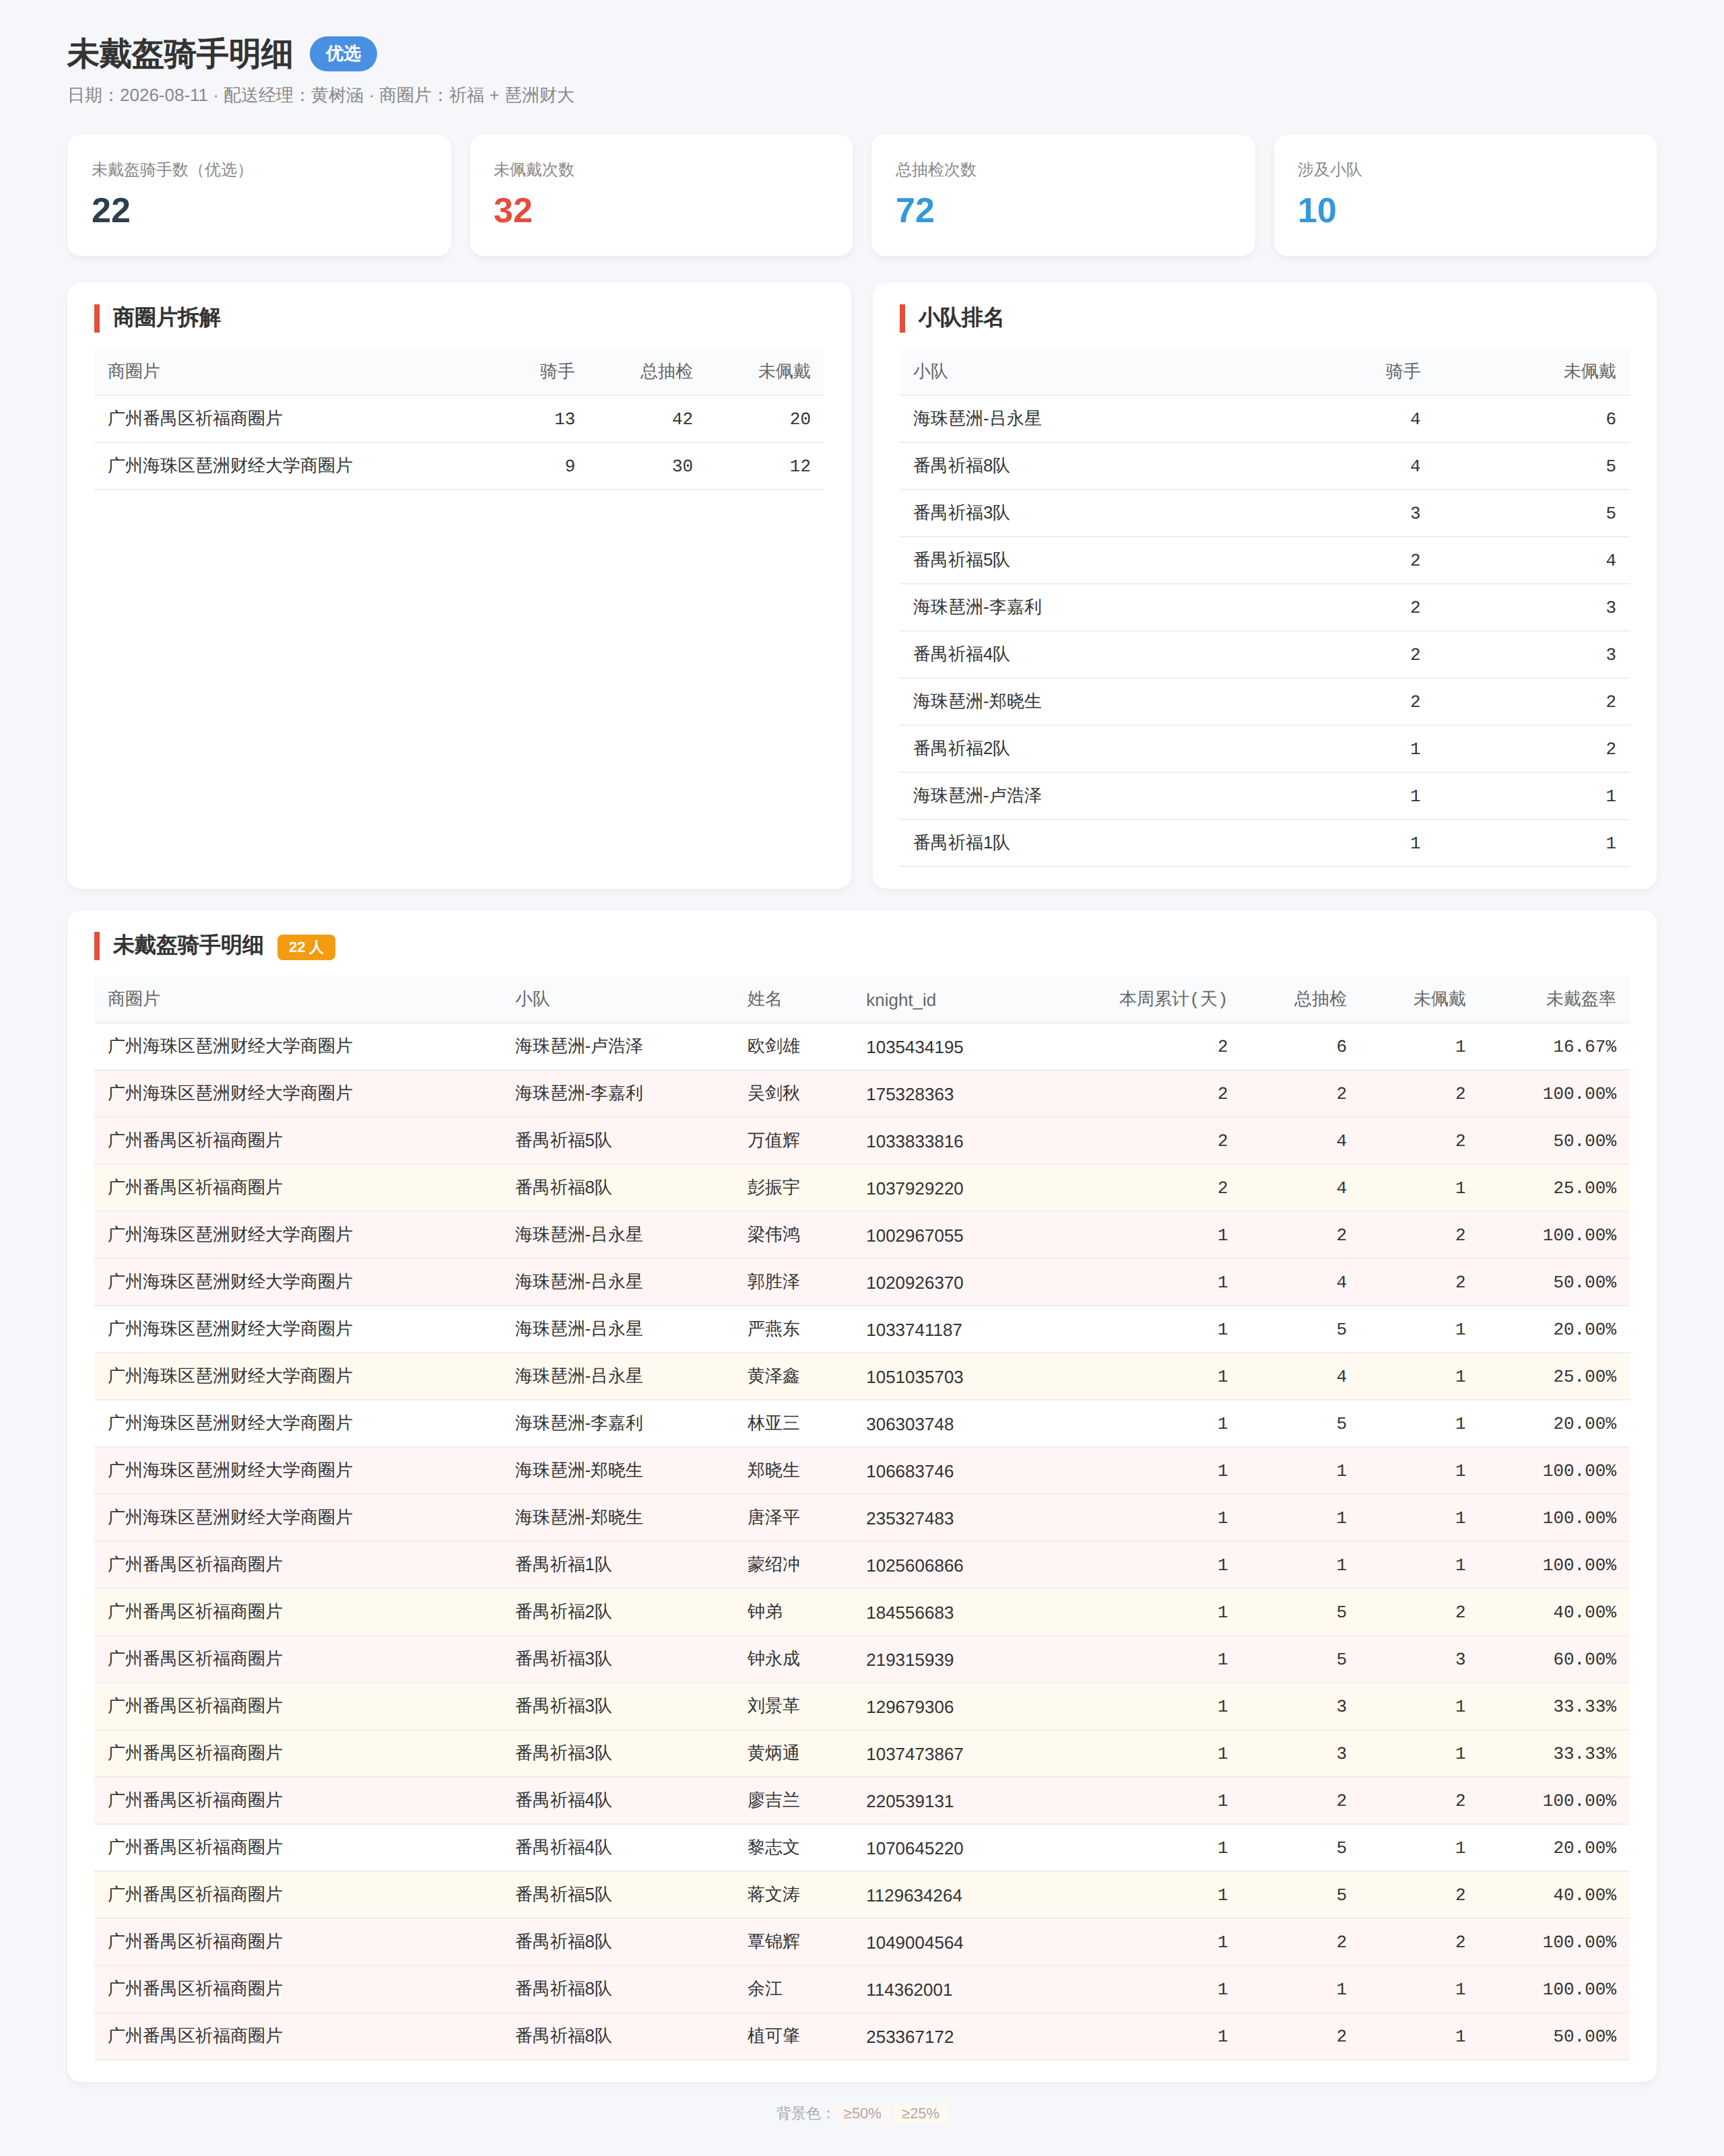
Task: Select the 16.67% rate for 欧剑雄
Action: [1584, 1046]
